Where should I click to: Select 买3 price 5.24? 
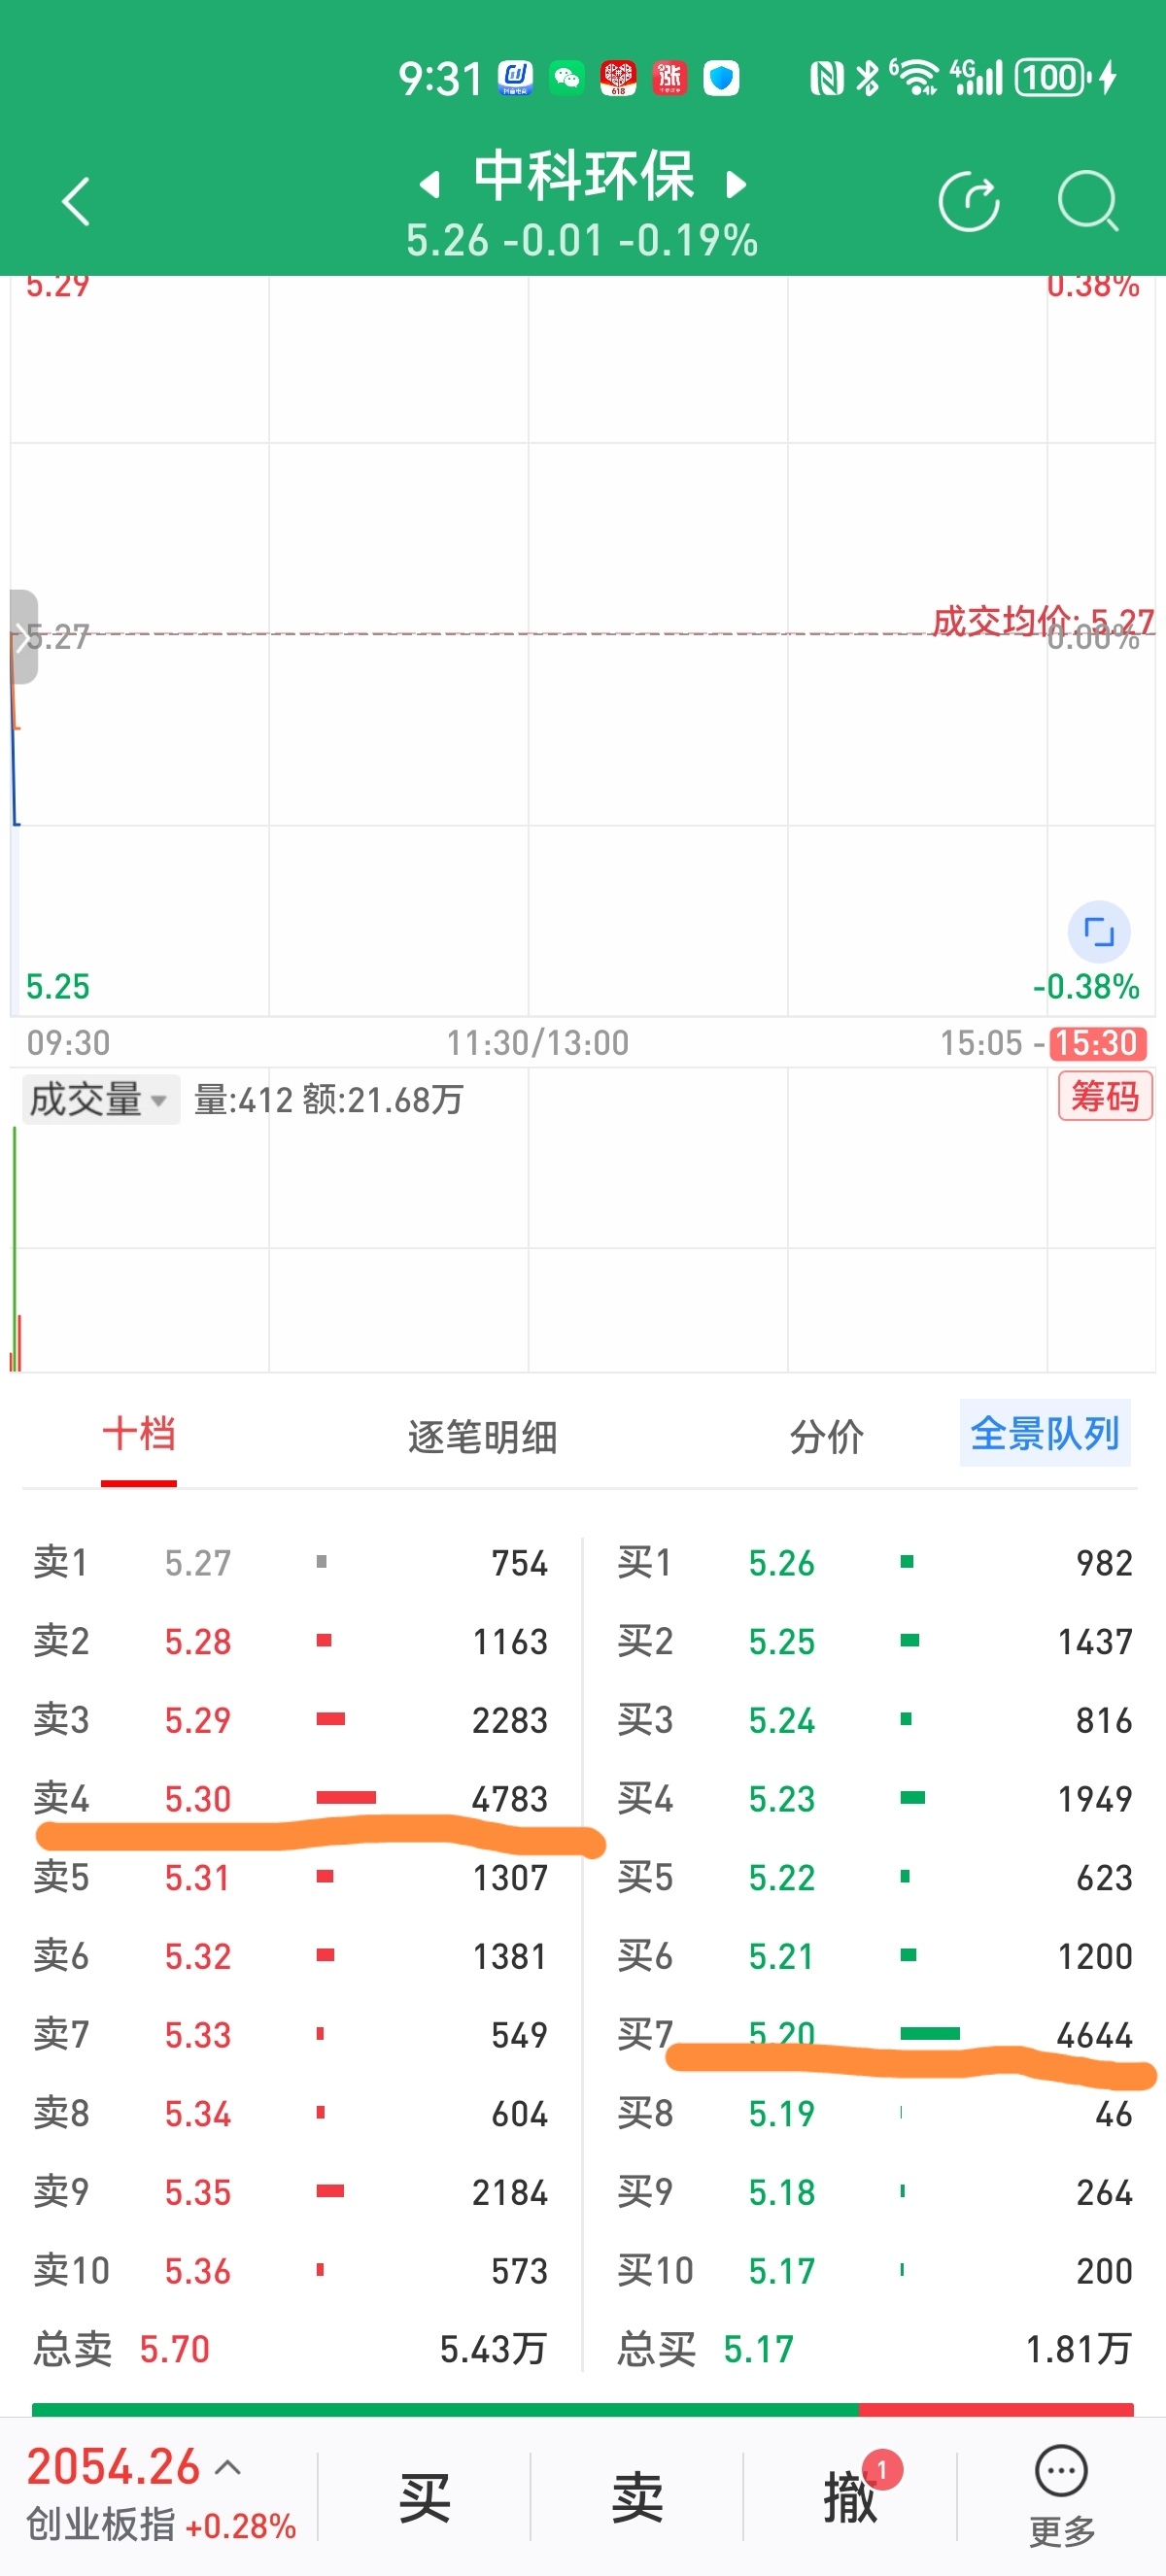(x=782, y=1720)
